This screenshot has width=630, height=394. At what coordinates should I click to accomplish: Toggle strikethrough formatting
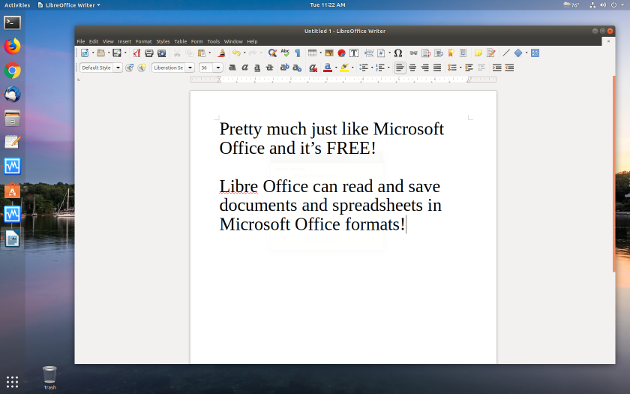[270, 68]
